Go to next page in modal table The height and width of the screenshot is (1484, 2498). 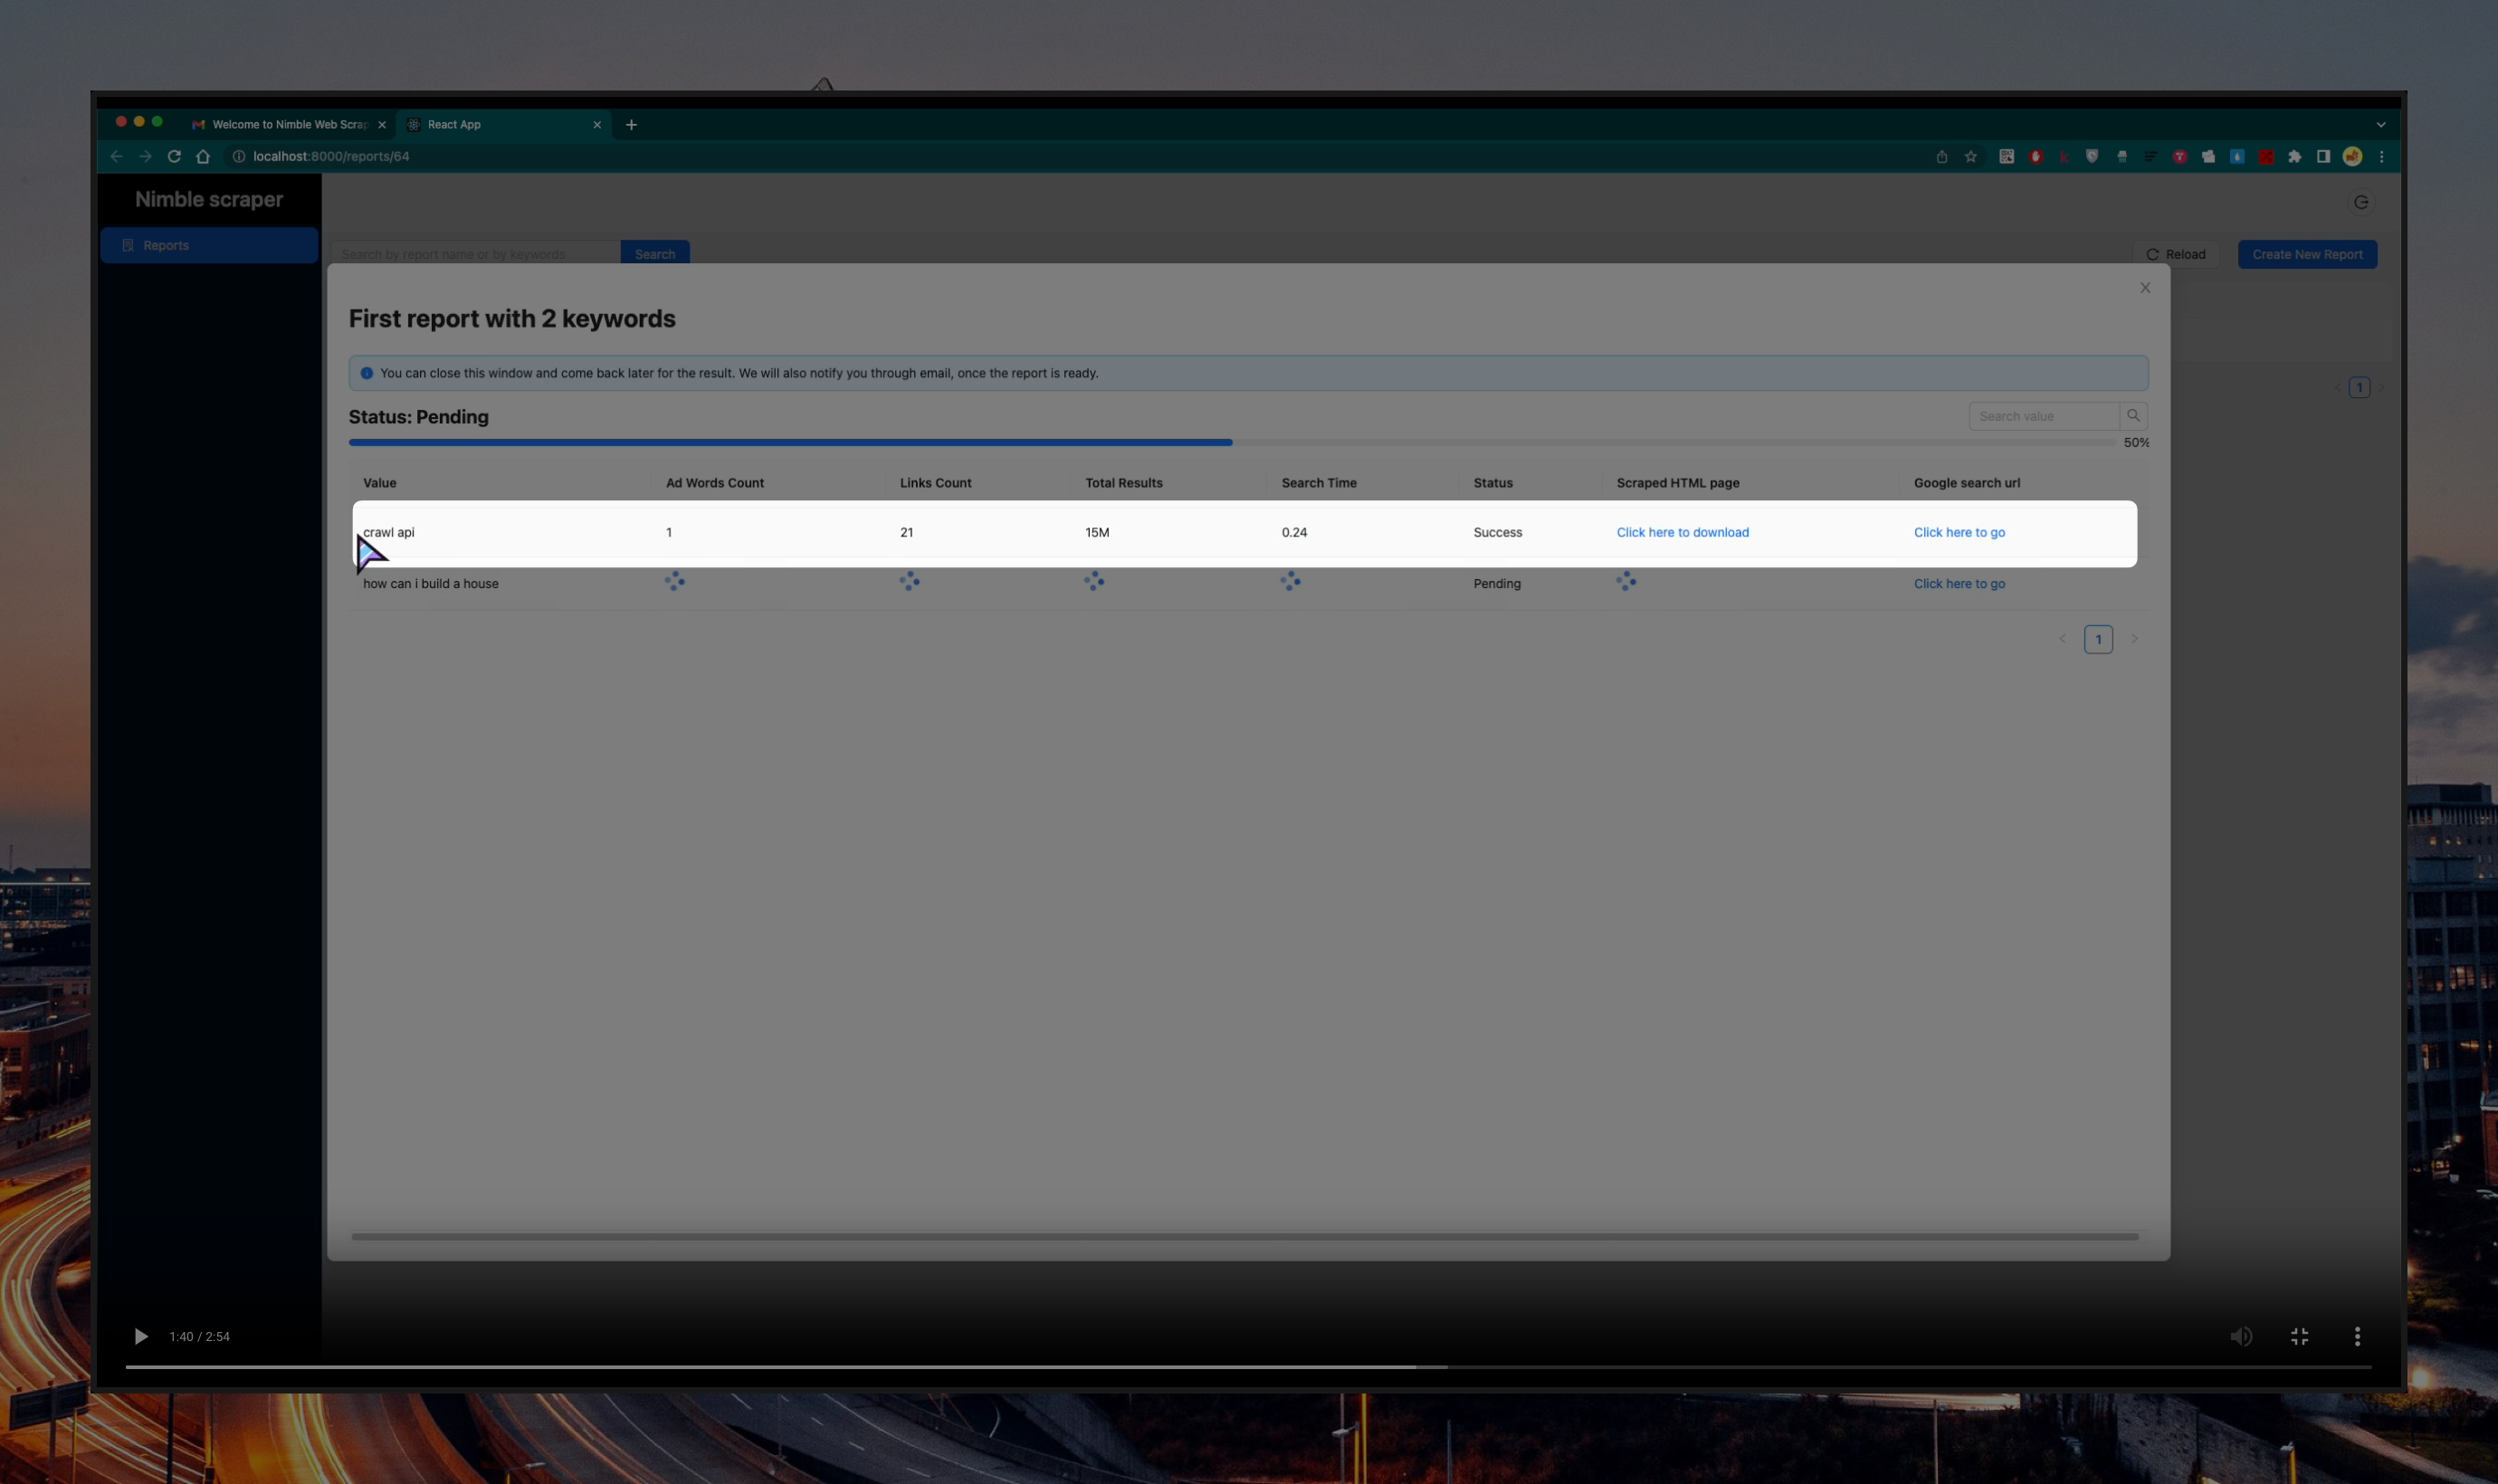[x=2134, y=639]
